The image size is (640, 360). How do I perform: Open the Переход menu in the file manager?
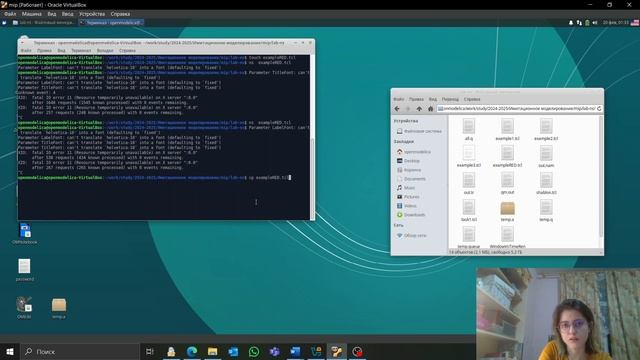(x=450, y=99)
